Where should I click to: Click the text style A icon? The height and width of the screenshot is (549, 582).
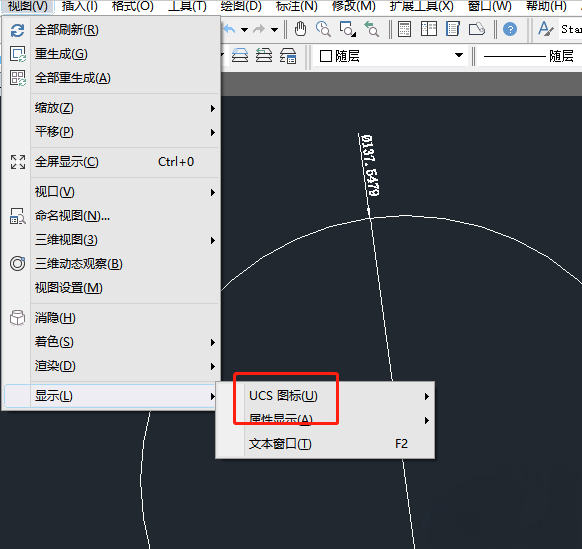click(x=545, y=29)
